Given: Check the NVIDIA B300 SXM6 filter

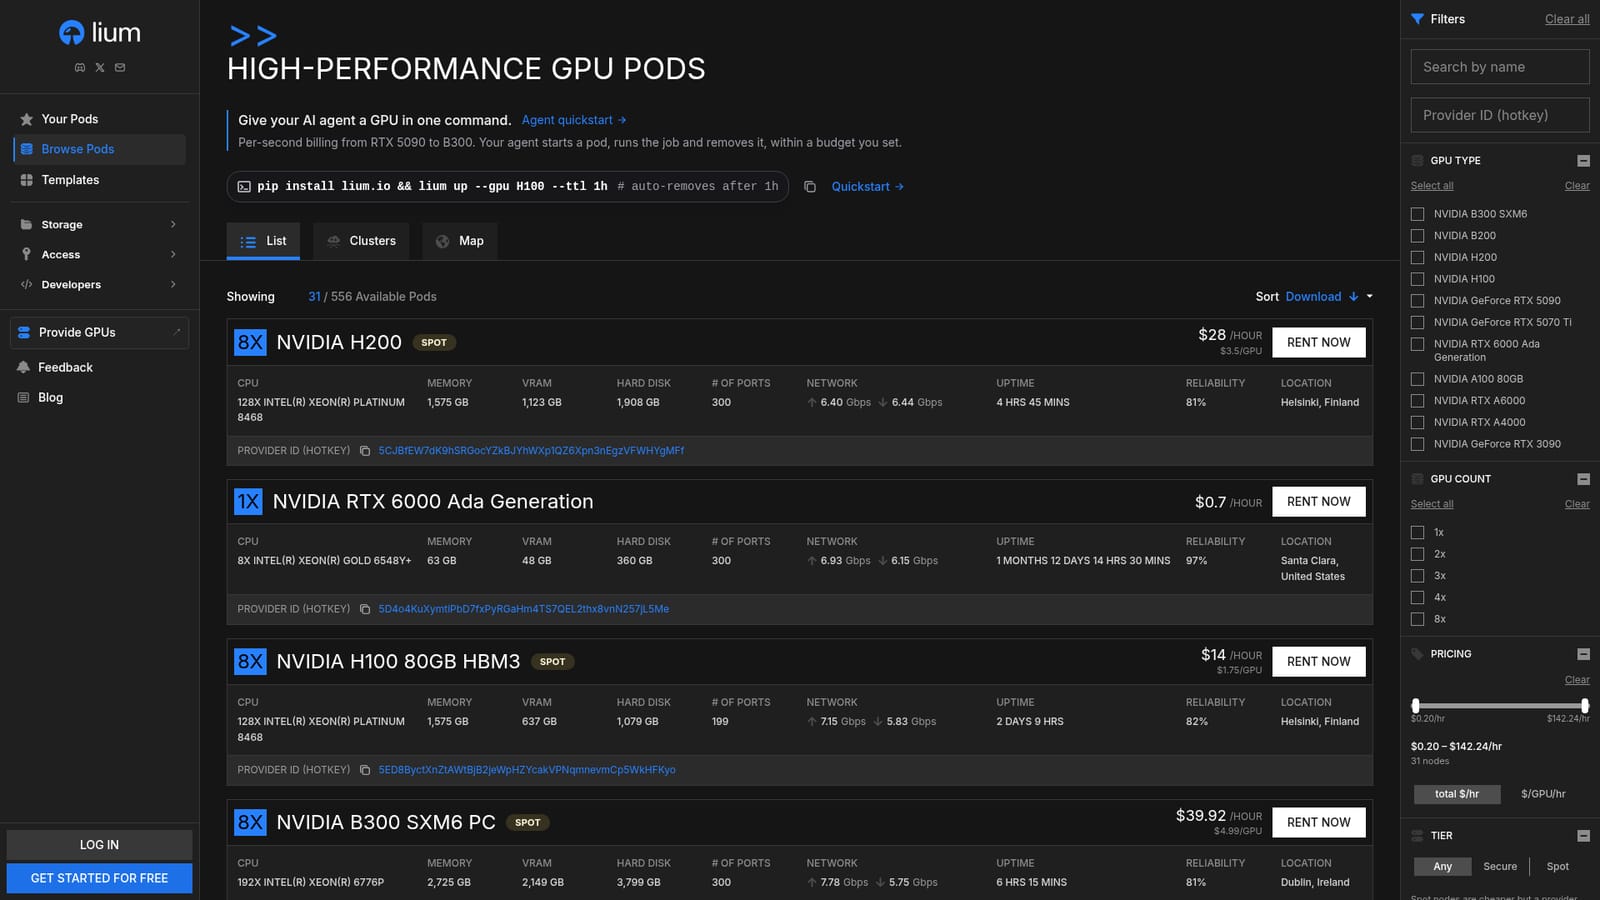Looking at the screenshot, I should click(x=1417, y=214).
